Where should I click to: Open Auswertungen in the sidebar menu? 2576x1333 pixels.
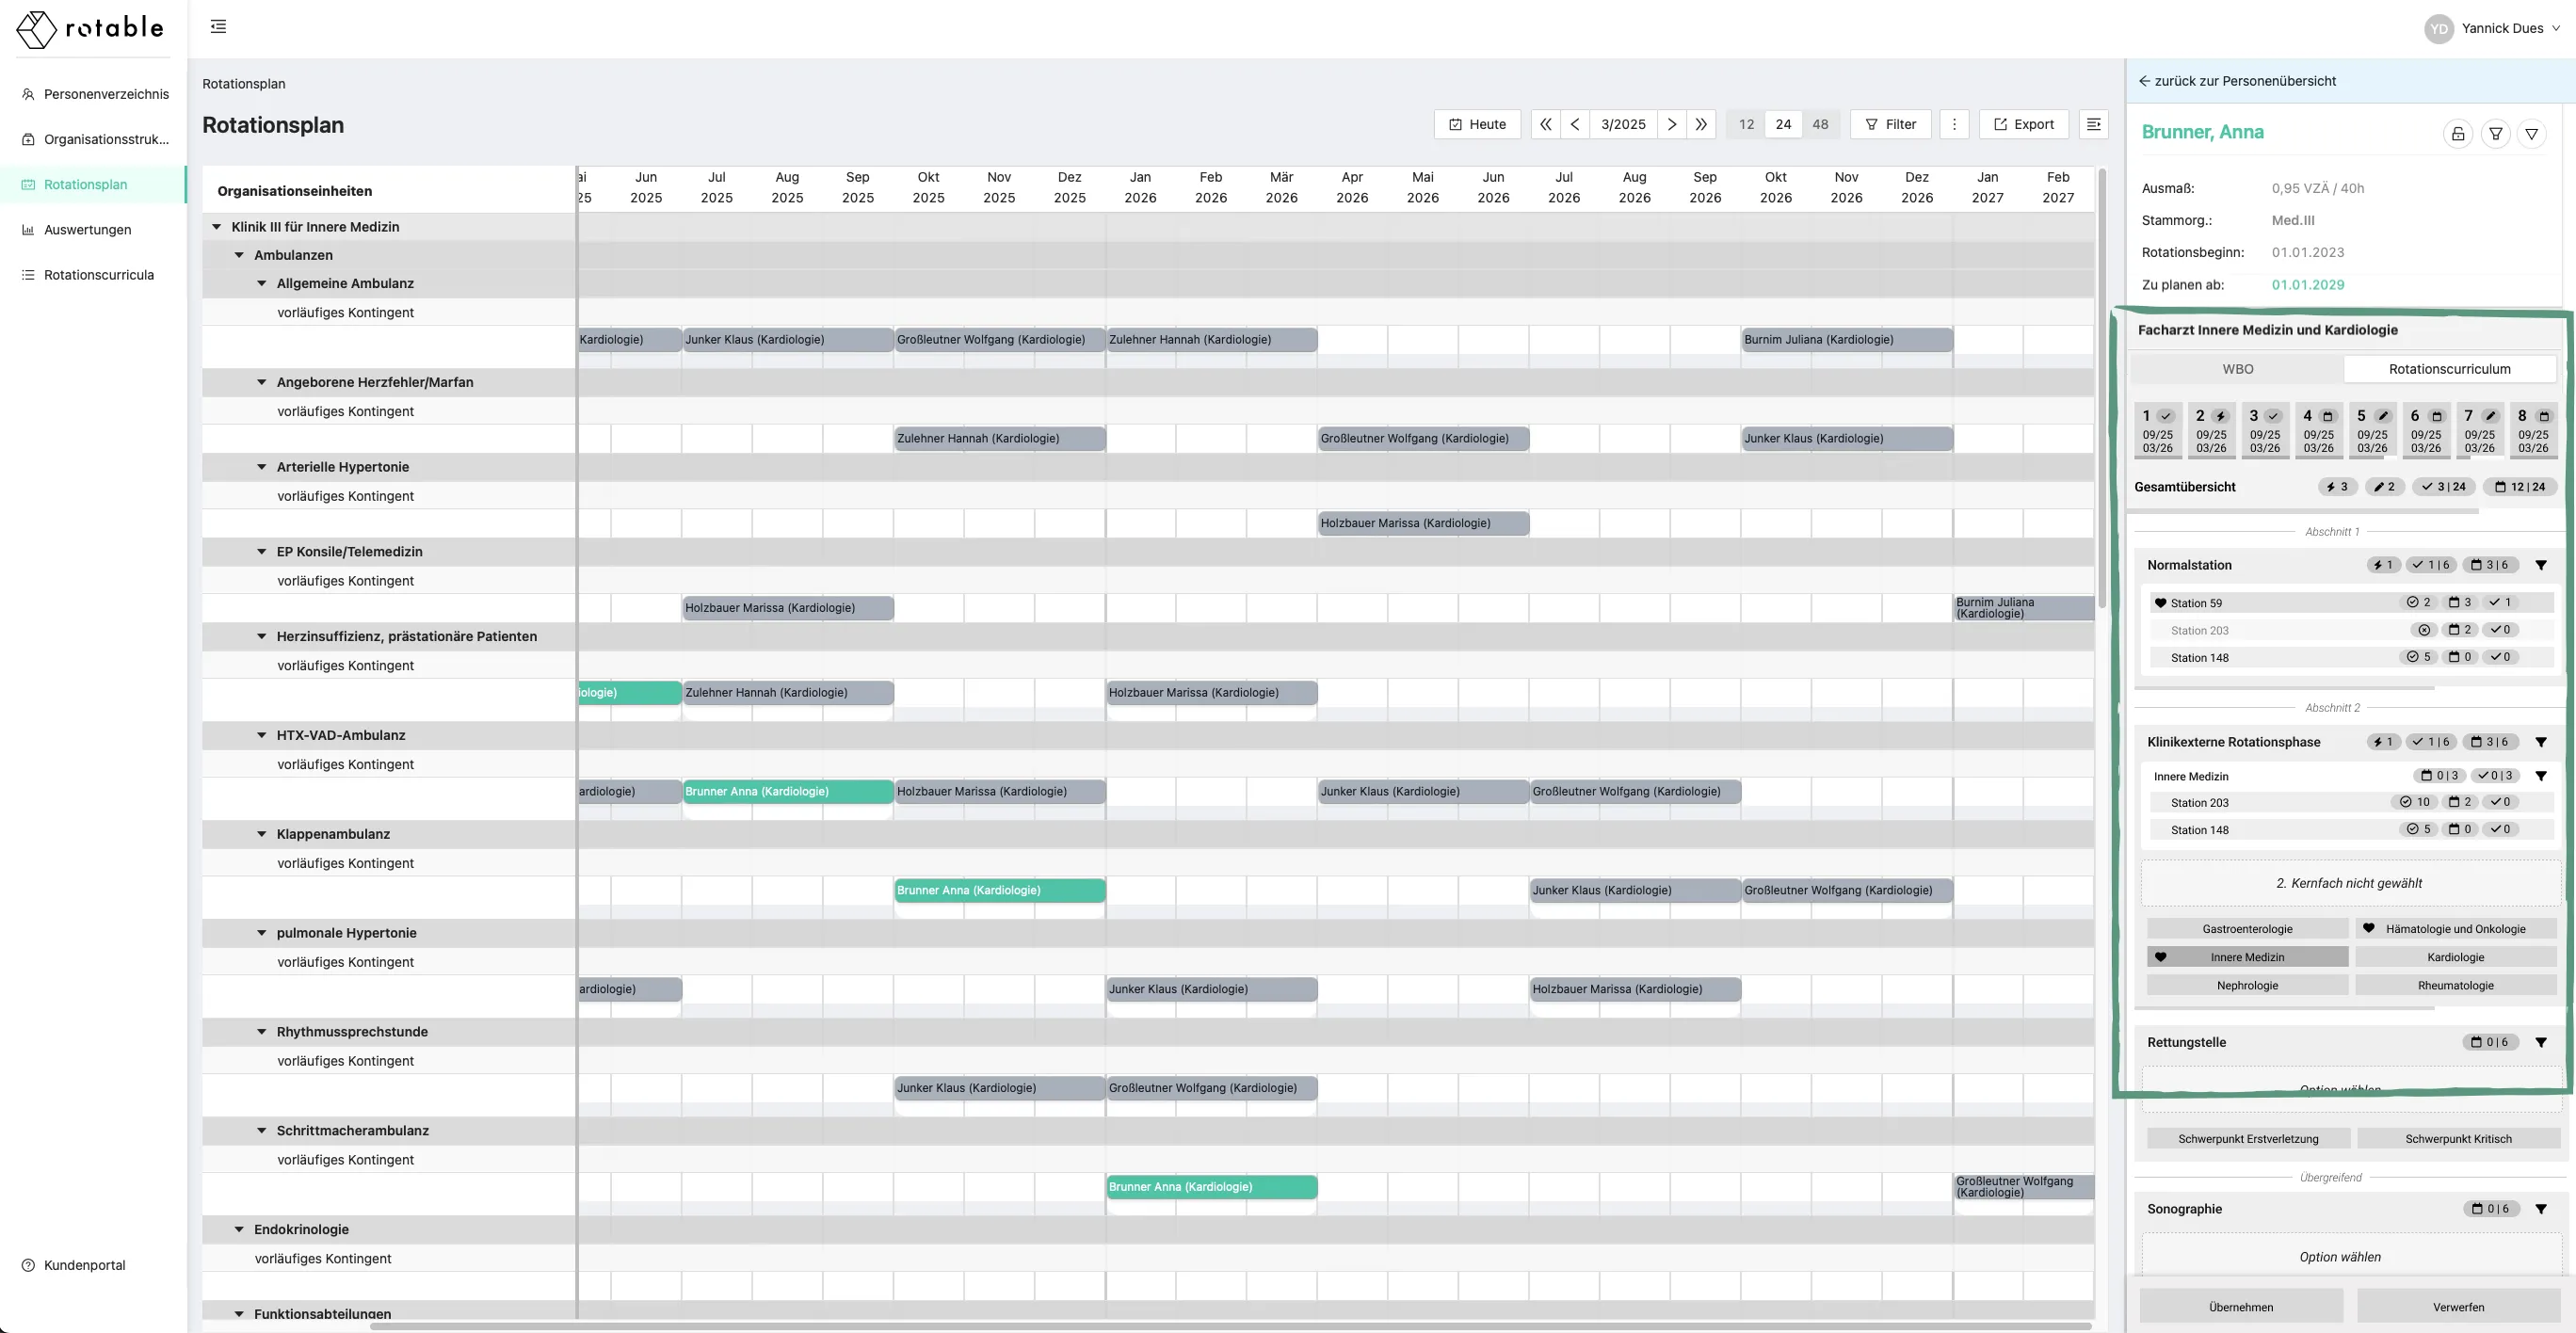tap(87, 230)
